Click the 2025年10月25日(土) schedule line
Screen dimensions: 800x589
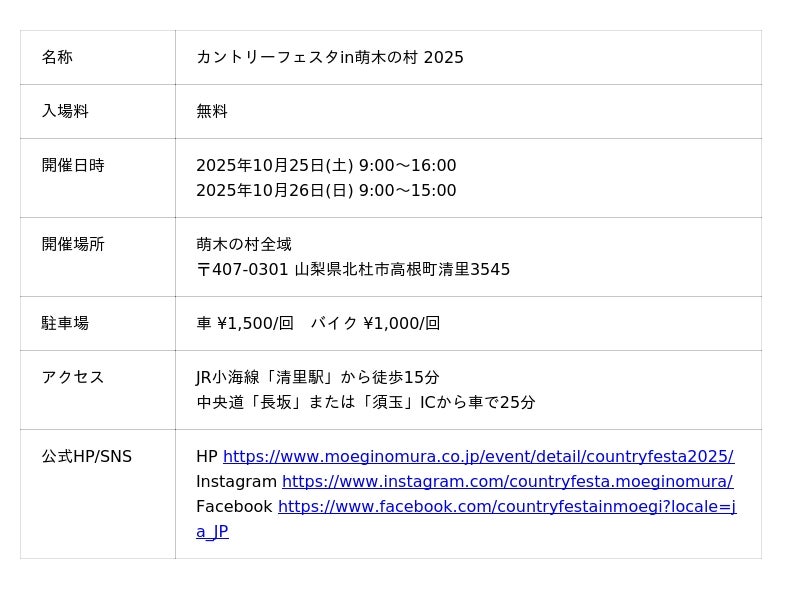pyautogui.click(x=325, y=166)
